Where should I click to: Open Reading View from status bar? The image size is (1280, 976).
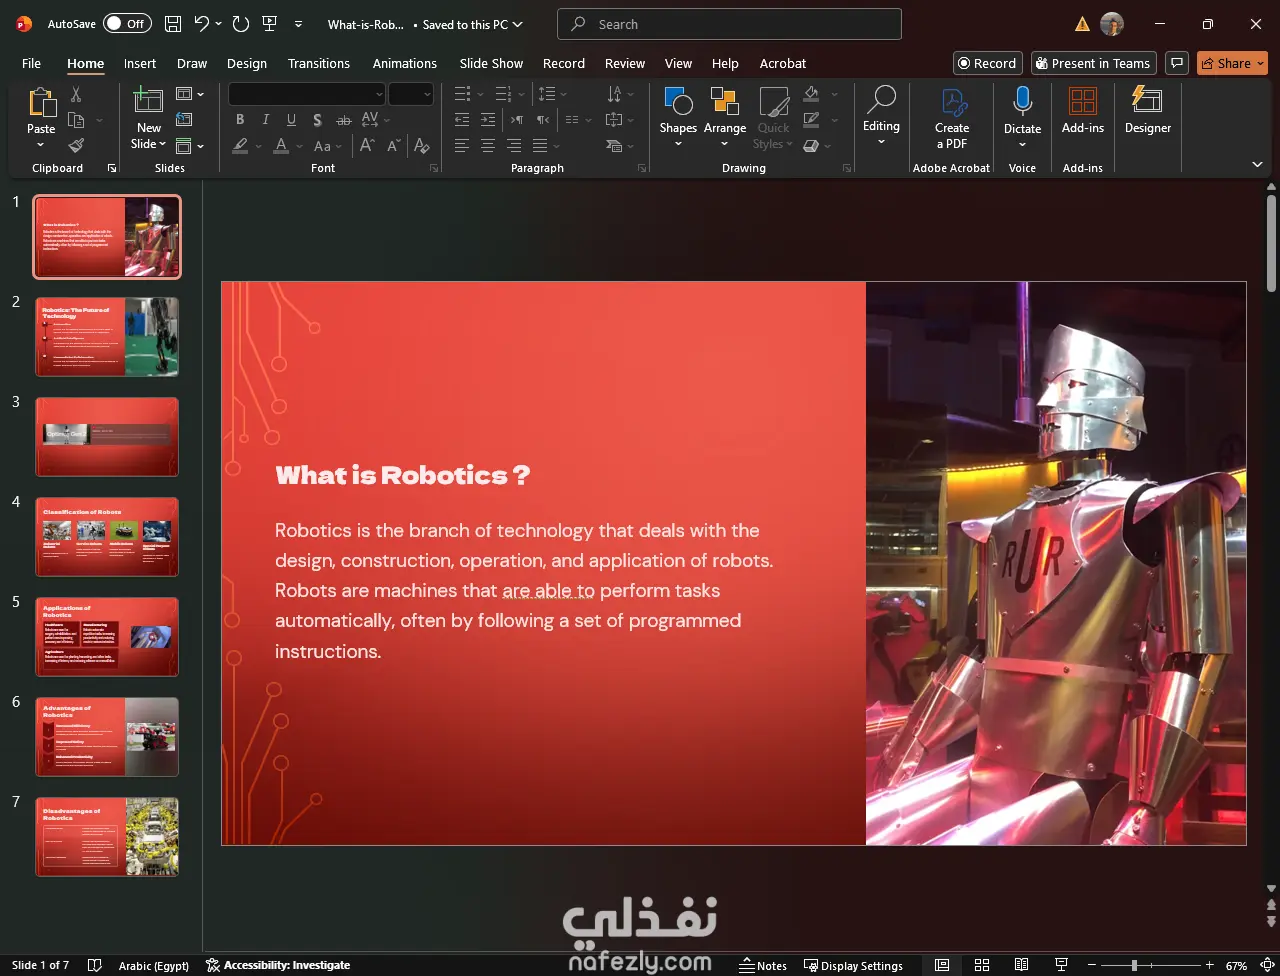[1021, 965]
